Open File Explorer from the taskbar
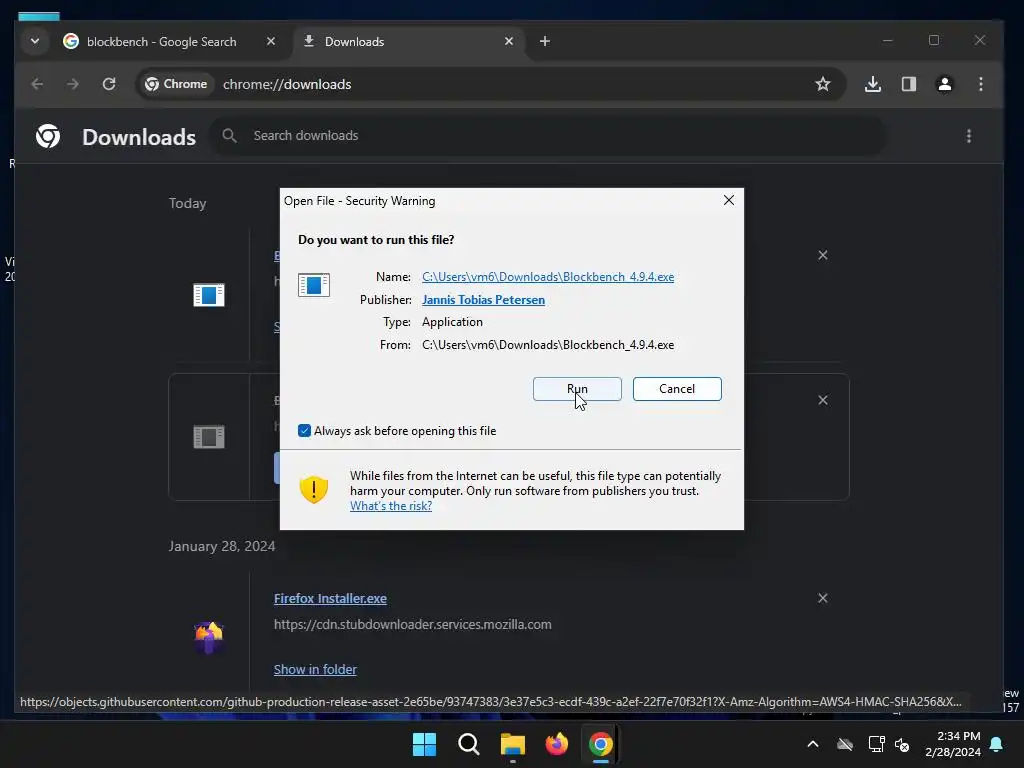This screenshot has height=768, width=1024. pos(513,744)
